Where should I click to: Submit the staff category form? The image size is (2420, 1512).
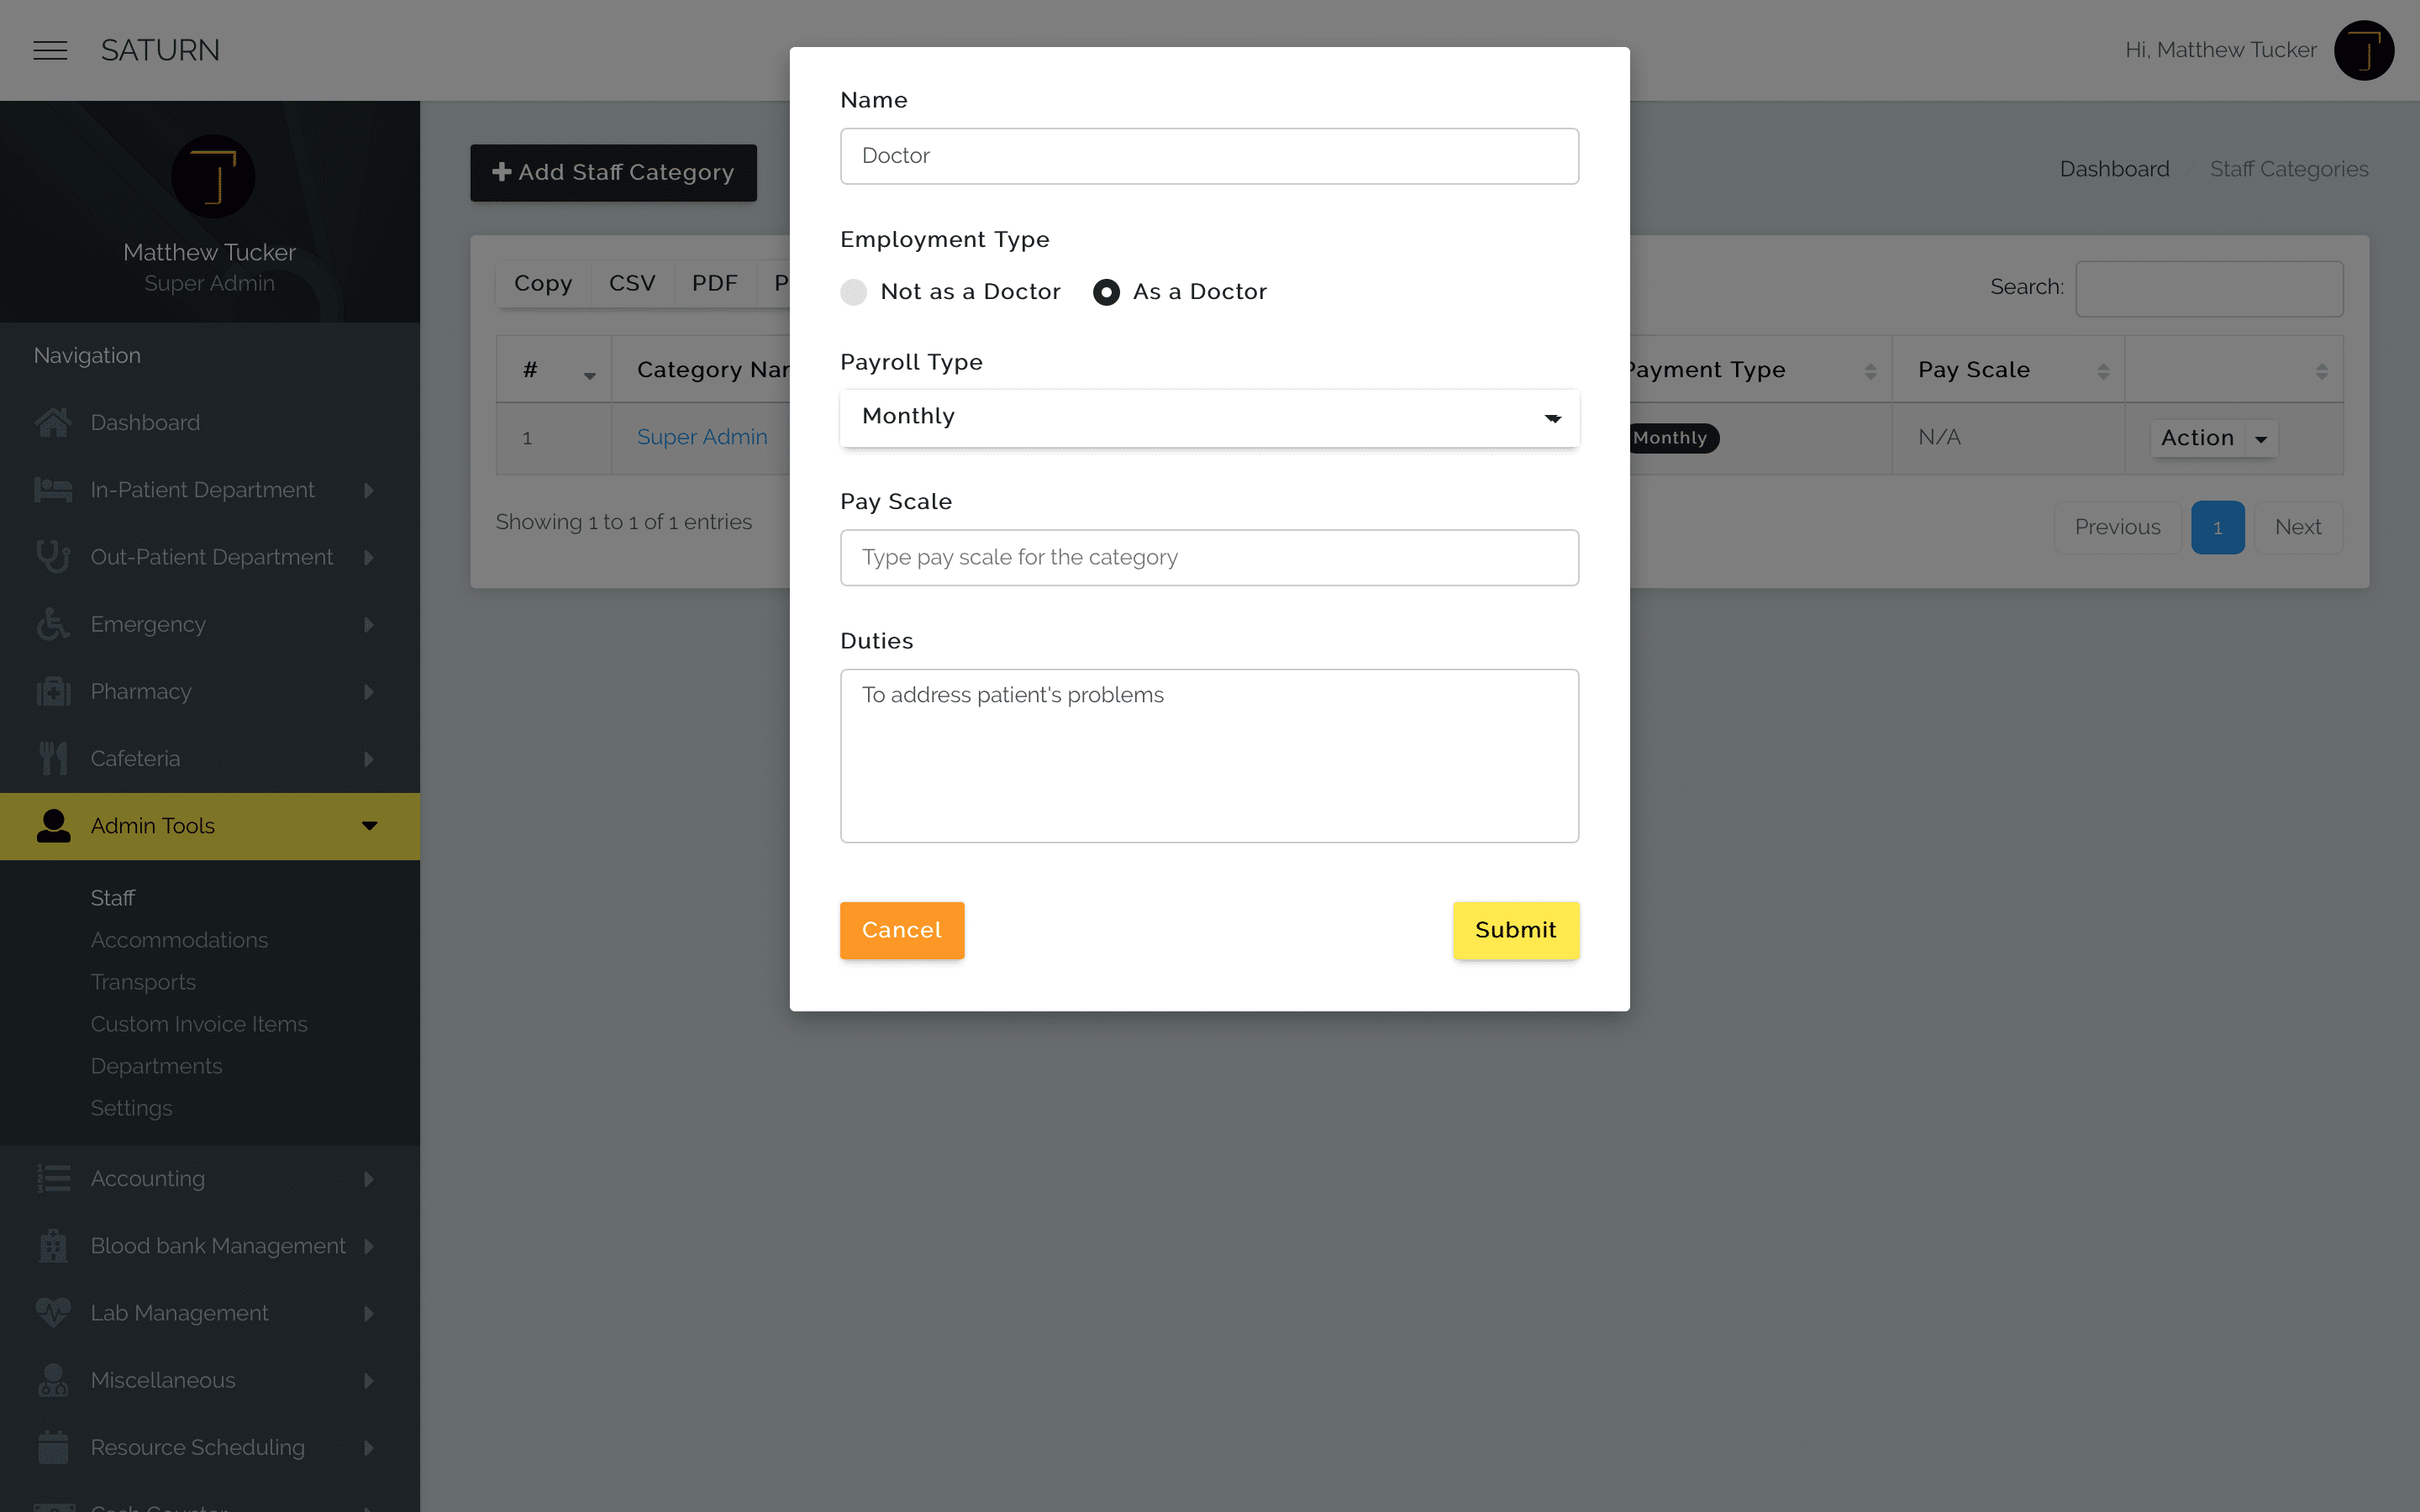point(1515,930)
